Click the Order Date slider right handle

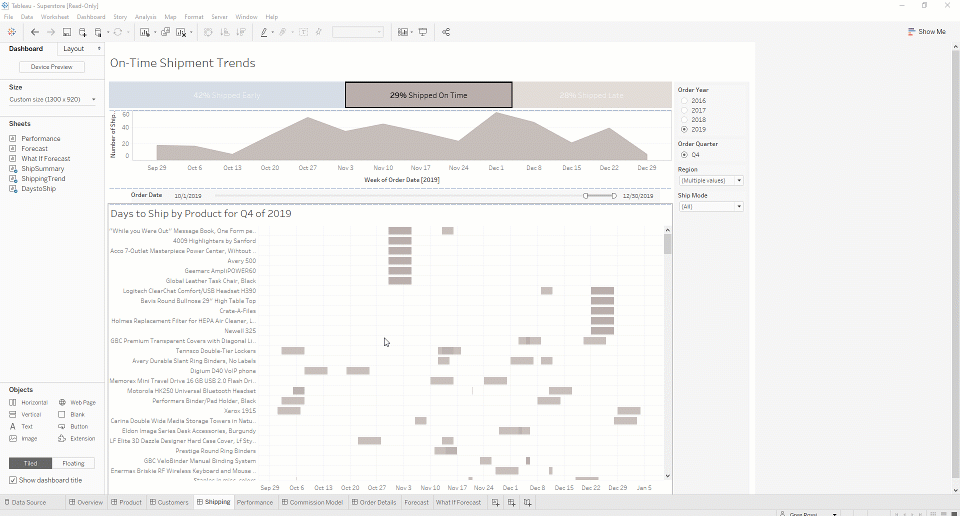[x=614, y=196]
